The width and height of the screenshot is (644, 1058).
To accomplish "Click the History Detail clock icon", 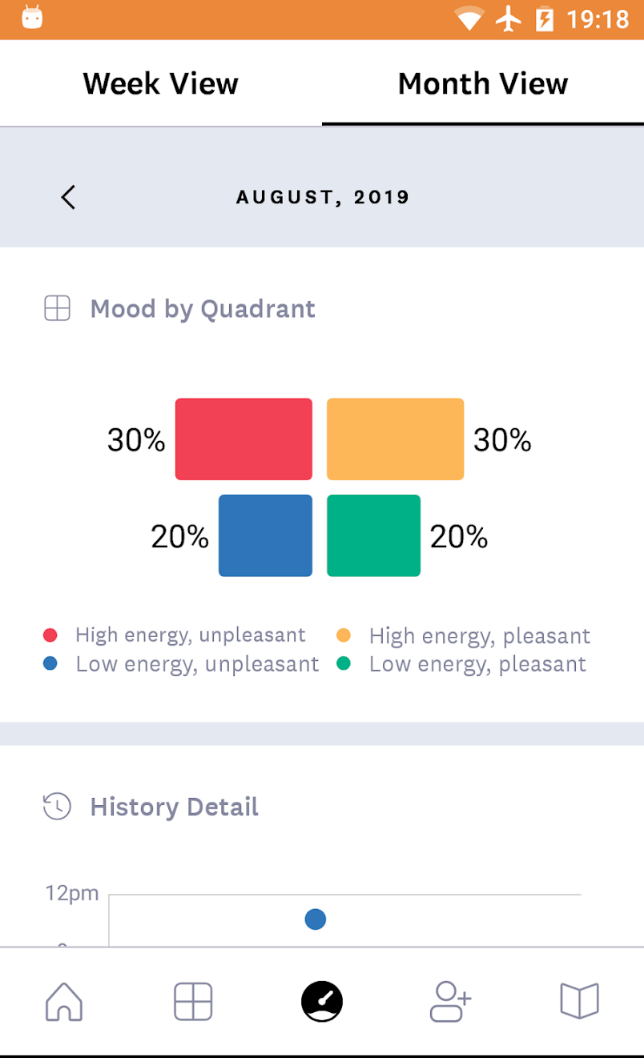I will [57, 807].
